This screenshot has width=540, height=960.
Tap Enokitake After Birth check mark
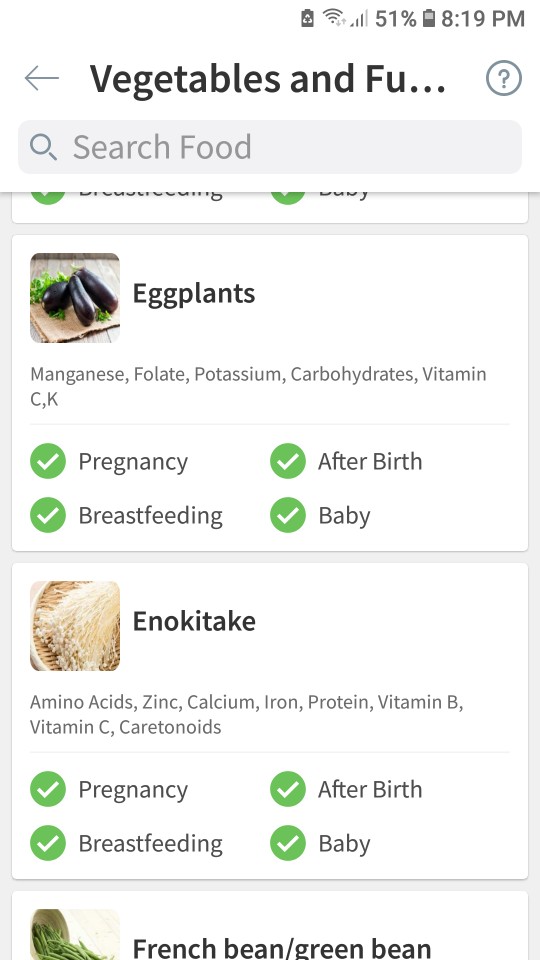pos(288,789)
